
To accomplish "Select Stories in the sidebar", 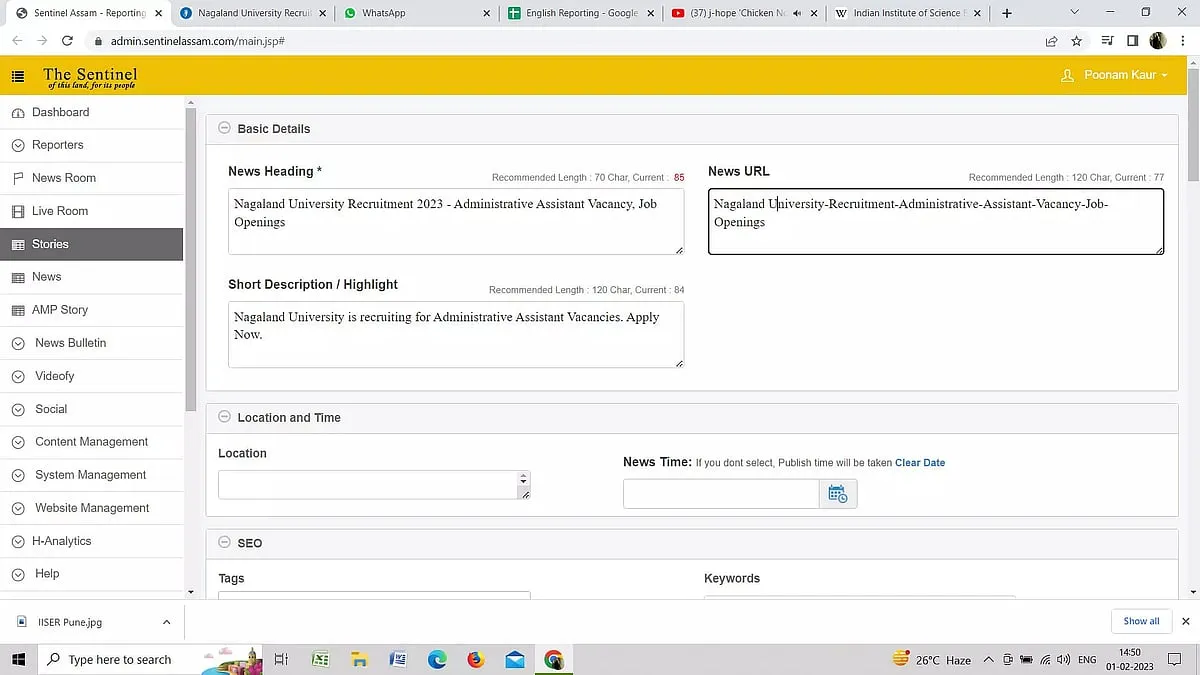I will 92,244.
